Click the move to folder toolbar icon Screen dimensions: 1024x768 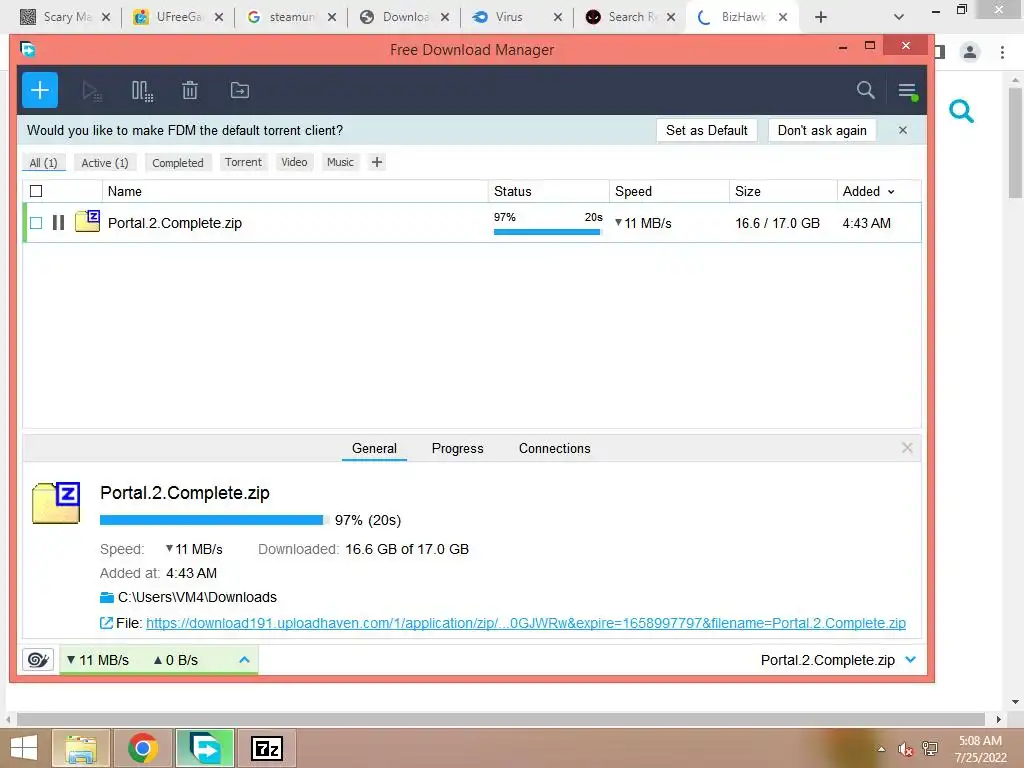[240, 90]
